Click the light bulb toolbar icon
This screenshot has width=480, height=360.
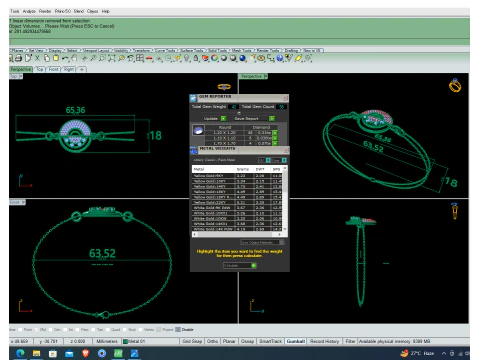click(x=187, y=58)
